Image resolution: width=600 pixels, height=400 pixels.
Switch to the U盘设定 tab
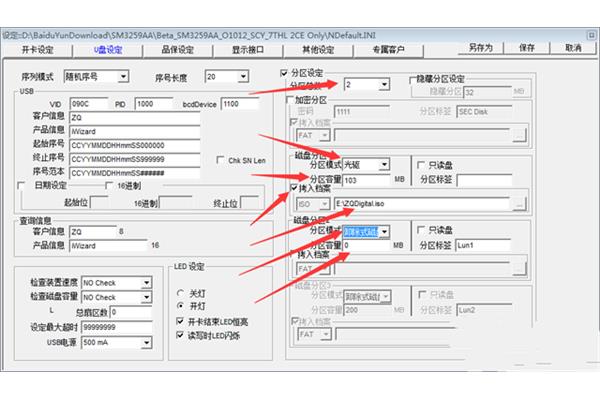click(x=108, y=50)
